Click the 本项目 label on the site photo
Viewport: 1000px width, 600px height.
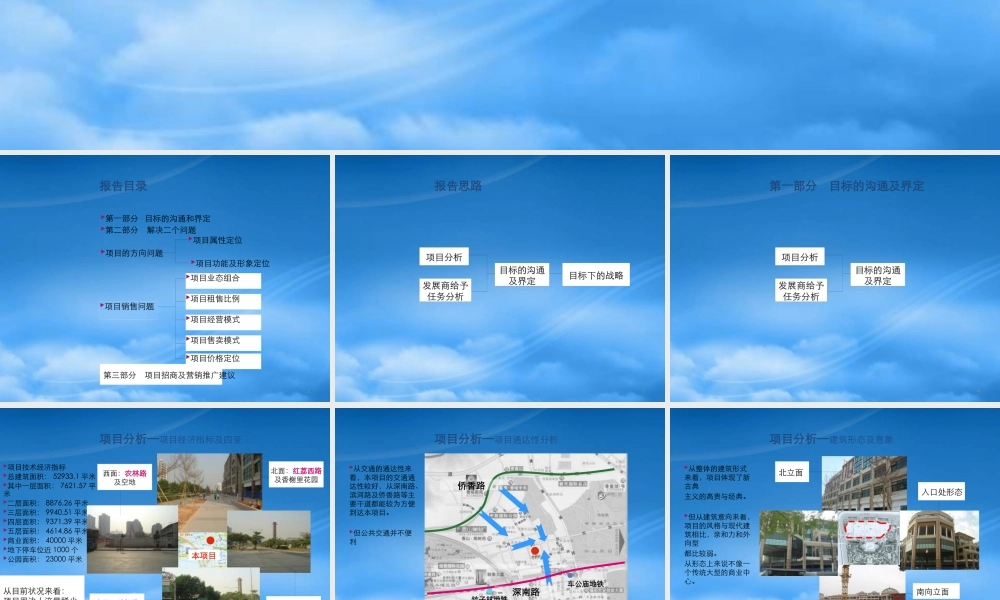tap(204, 555)
